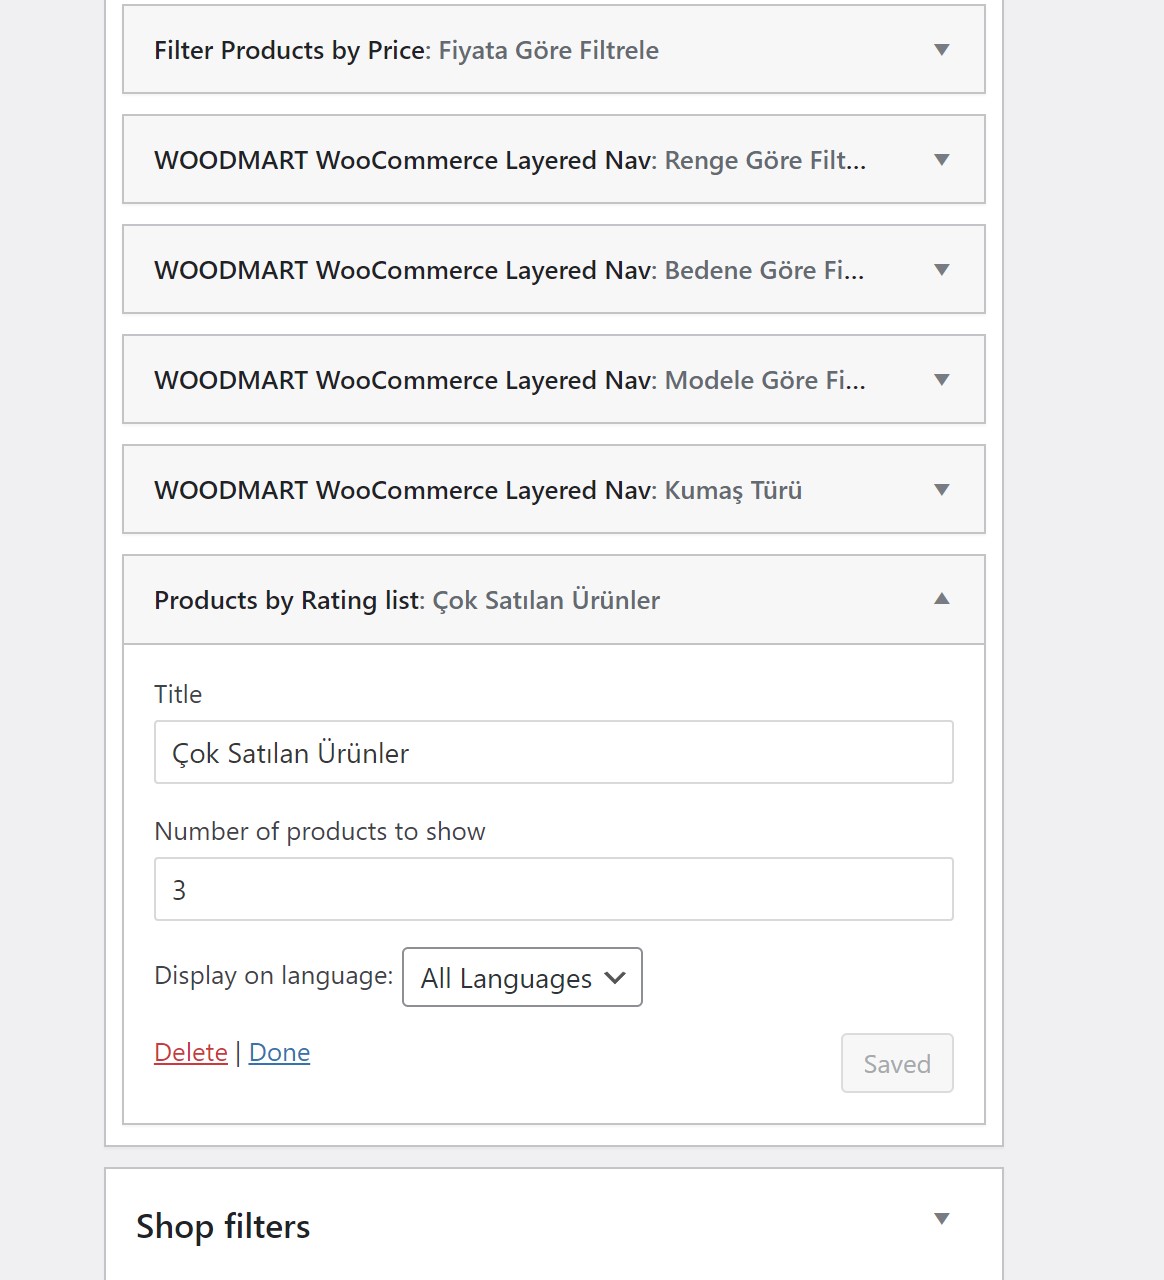Expand the Bedene Göre Fi... widget arrow
1164x1280 pixels.
941,270
